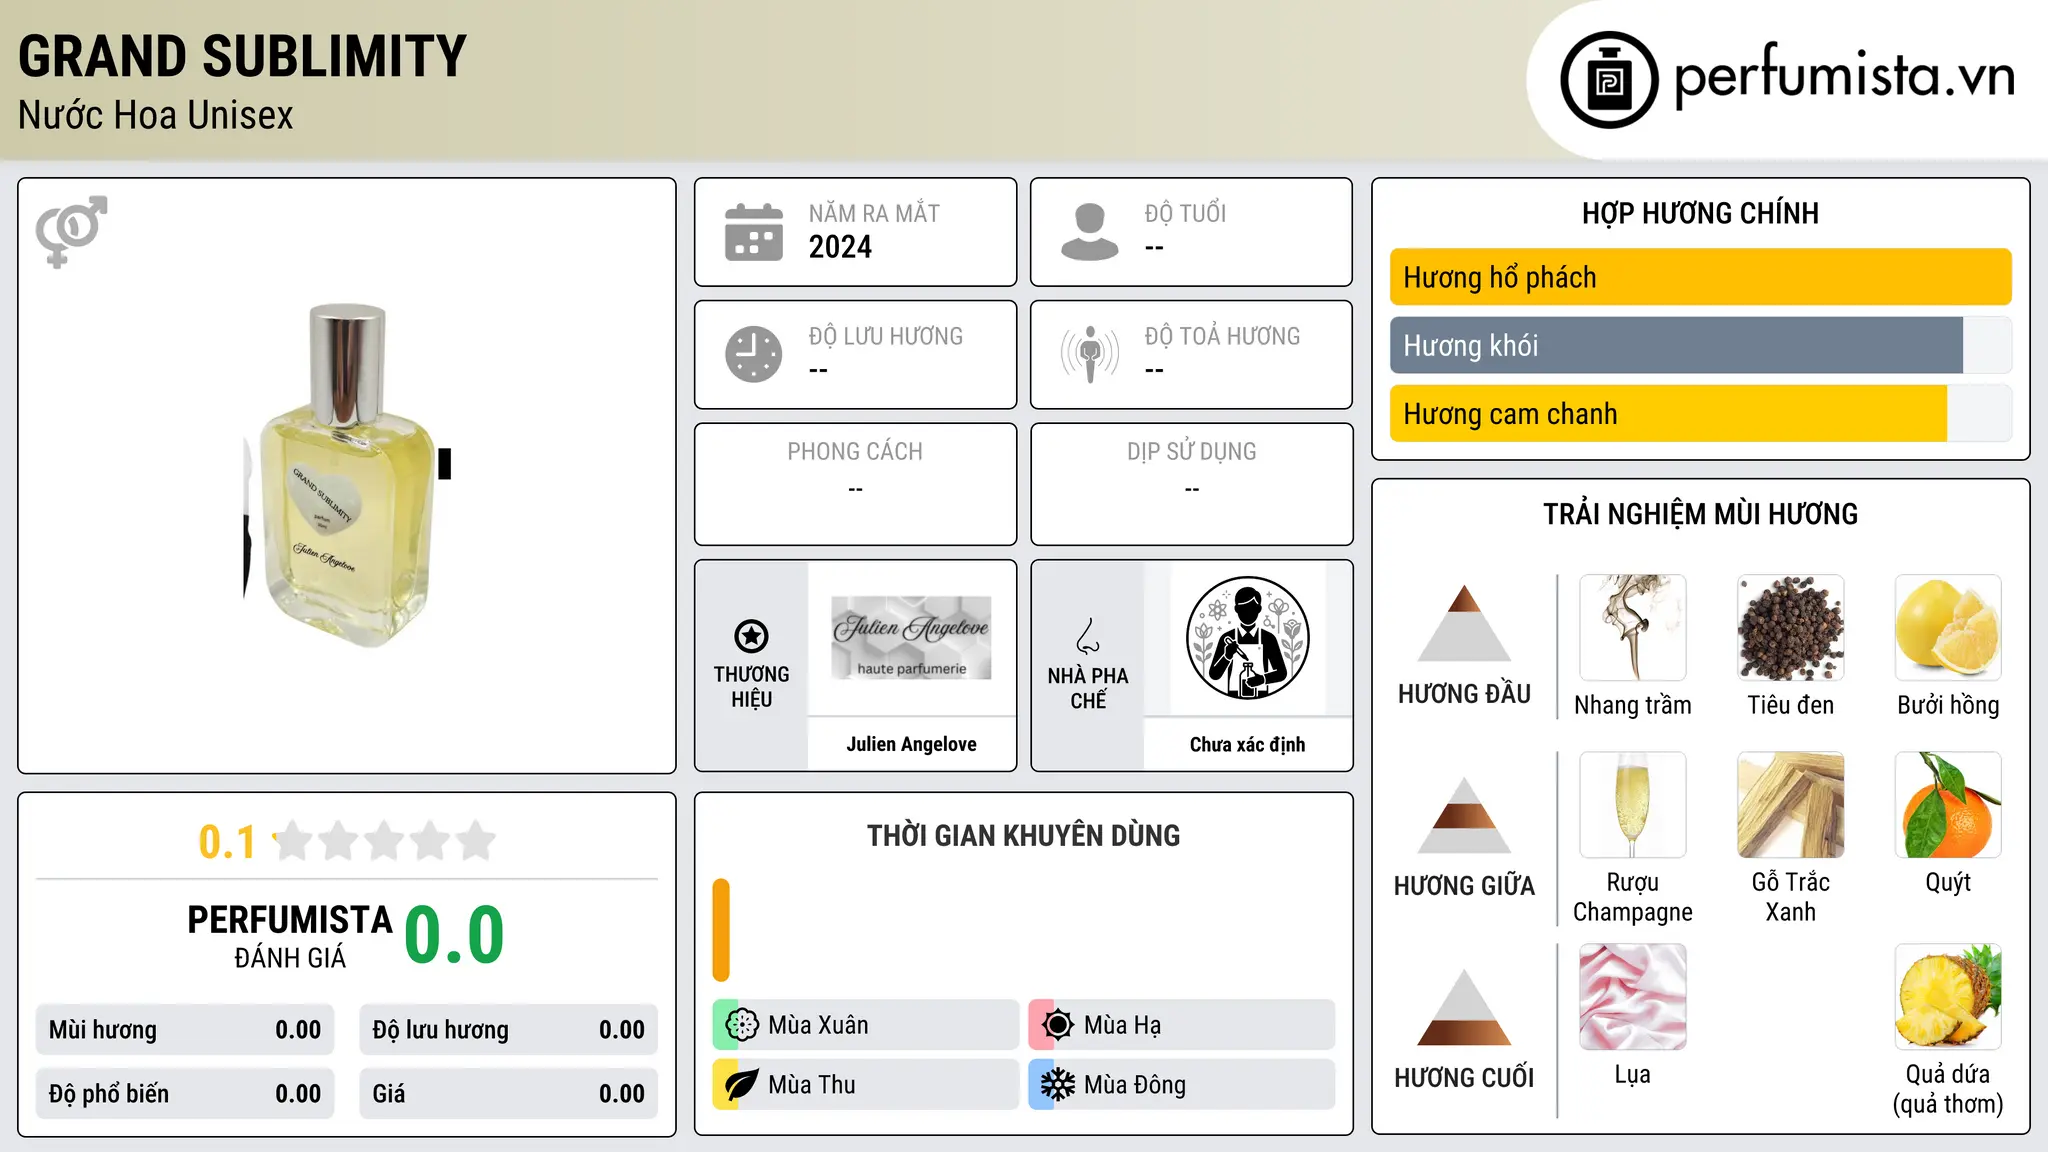Click the orange recommended-time vertical bar

721,930
